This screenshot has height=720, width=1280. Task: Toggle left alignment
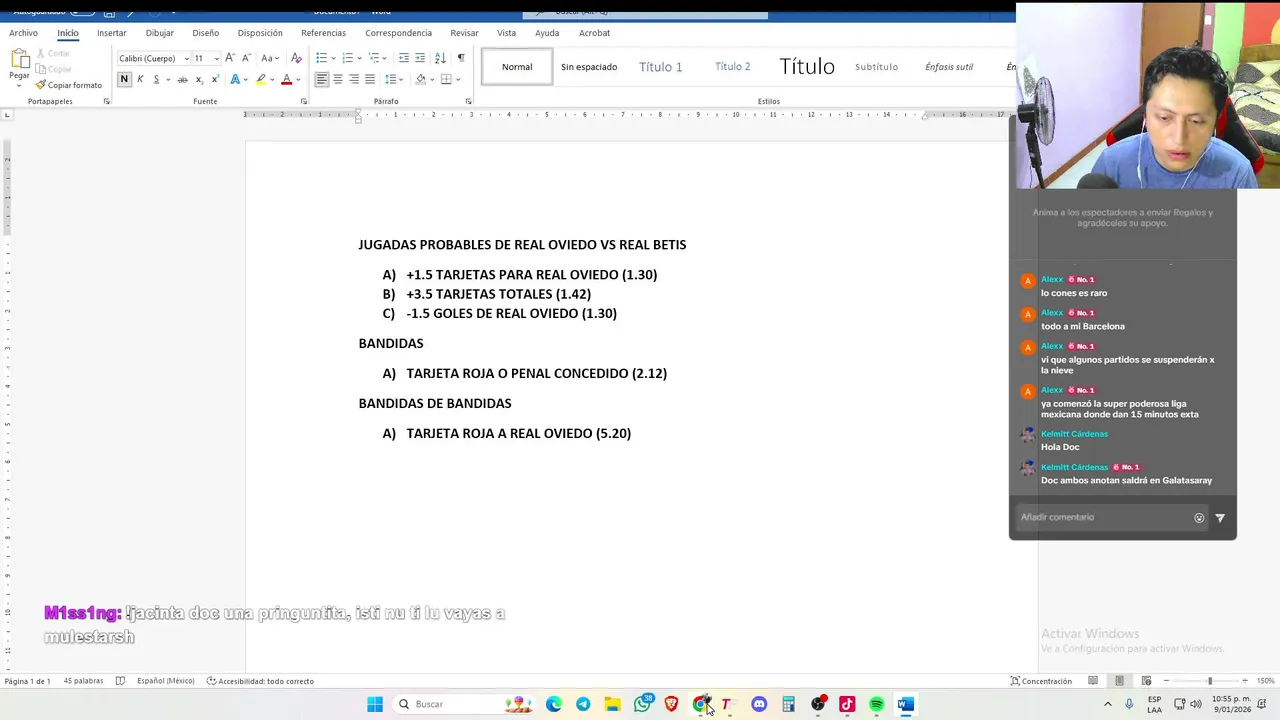[x=322, y=79]
